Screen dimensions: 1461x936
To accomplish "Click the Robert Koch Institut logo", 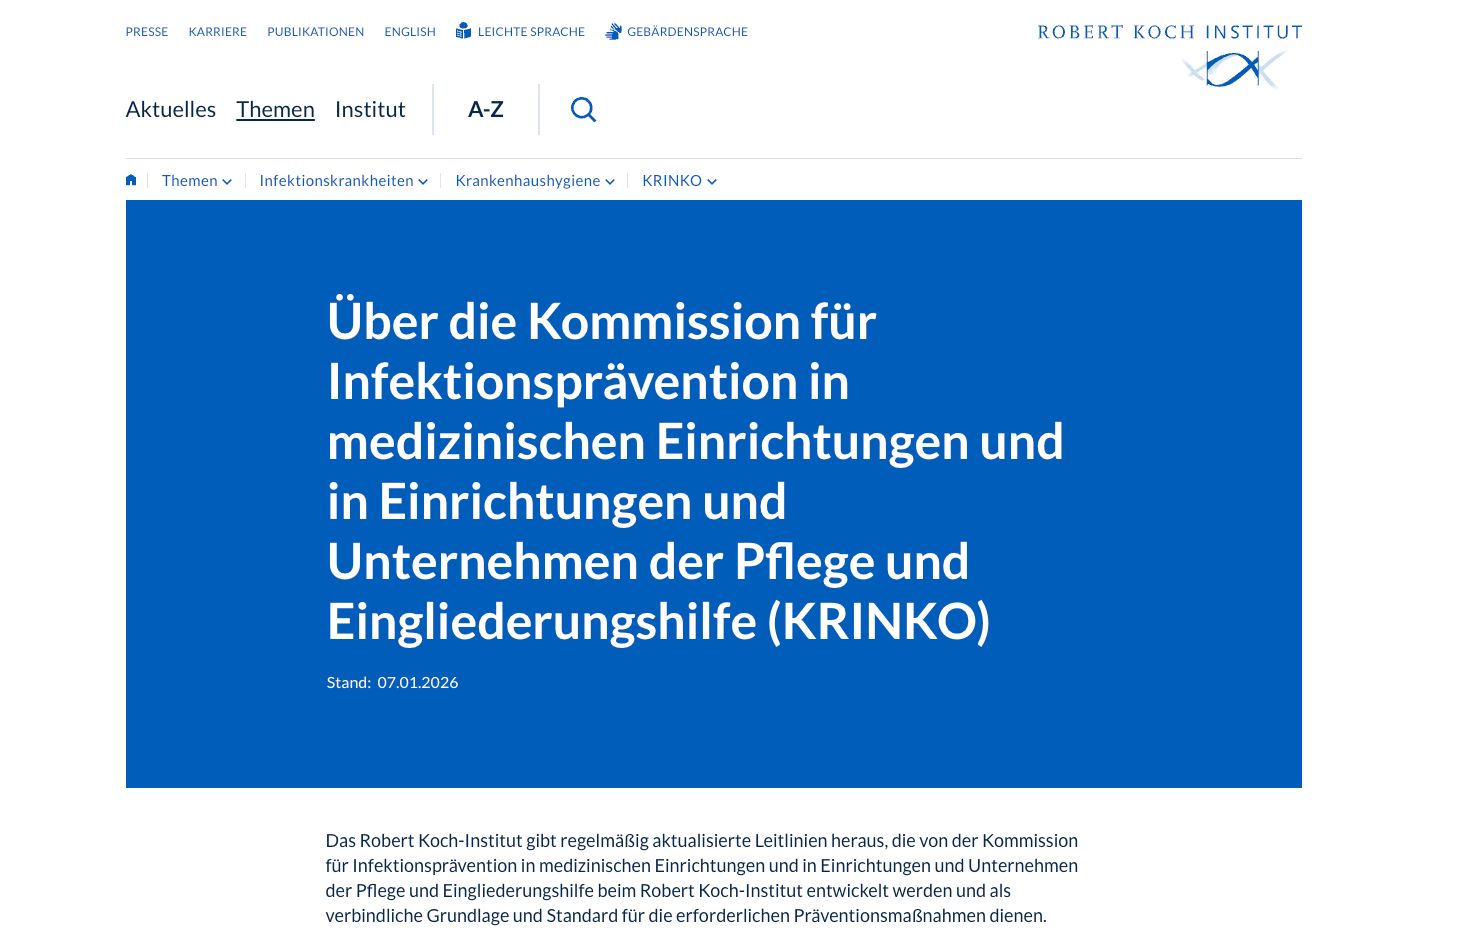I will [1170, 56].
